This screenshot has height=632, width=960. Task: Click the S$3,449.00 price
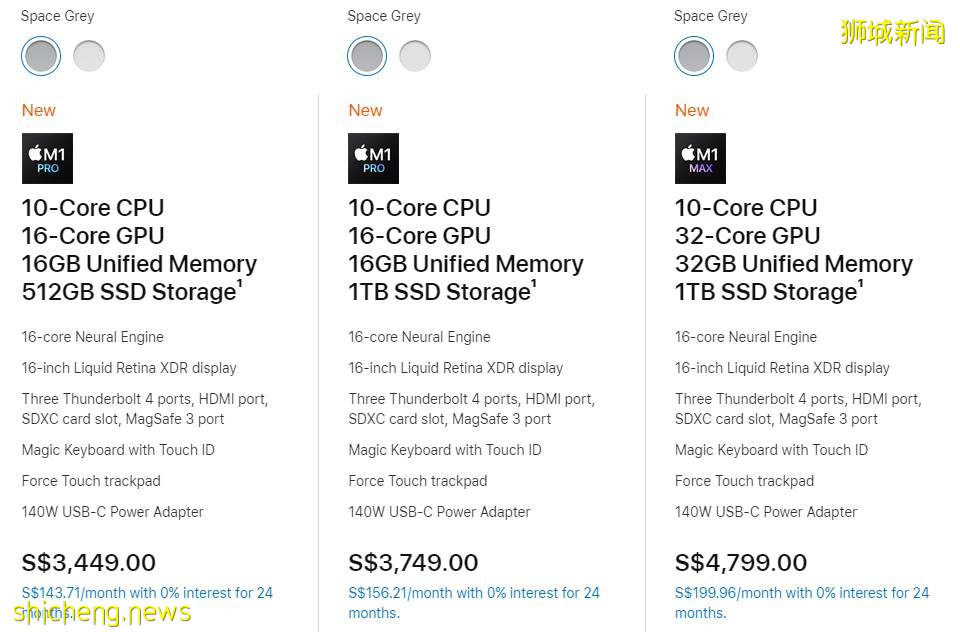[89, 563]
